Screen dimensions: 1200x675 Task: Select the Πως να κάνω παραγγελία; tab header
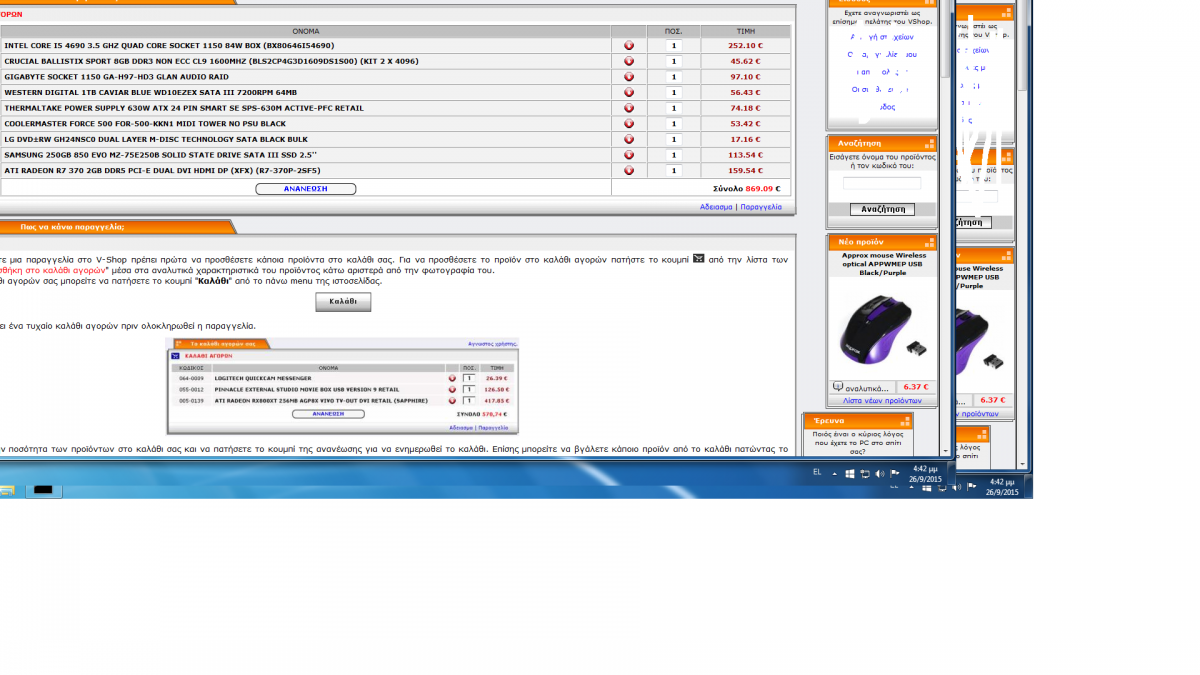pos(72,226)
